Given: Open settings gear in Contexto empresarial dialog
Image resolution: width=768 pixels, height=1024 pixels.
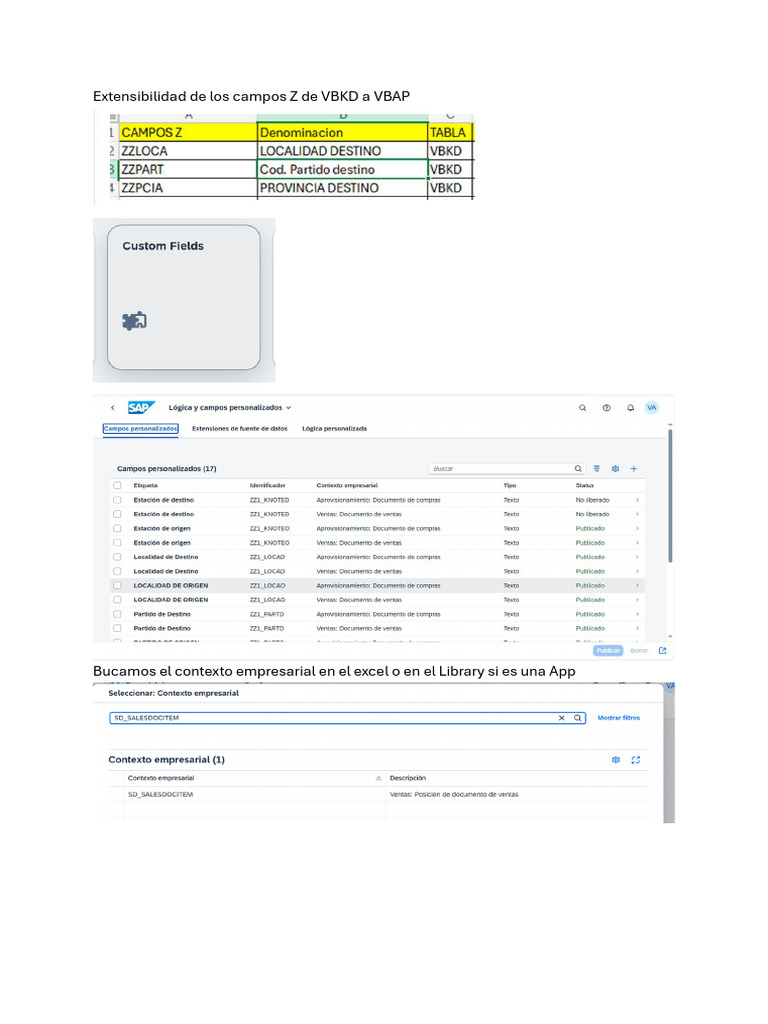Looking at the screenshot, I should click(616, 760).
